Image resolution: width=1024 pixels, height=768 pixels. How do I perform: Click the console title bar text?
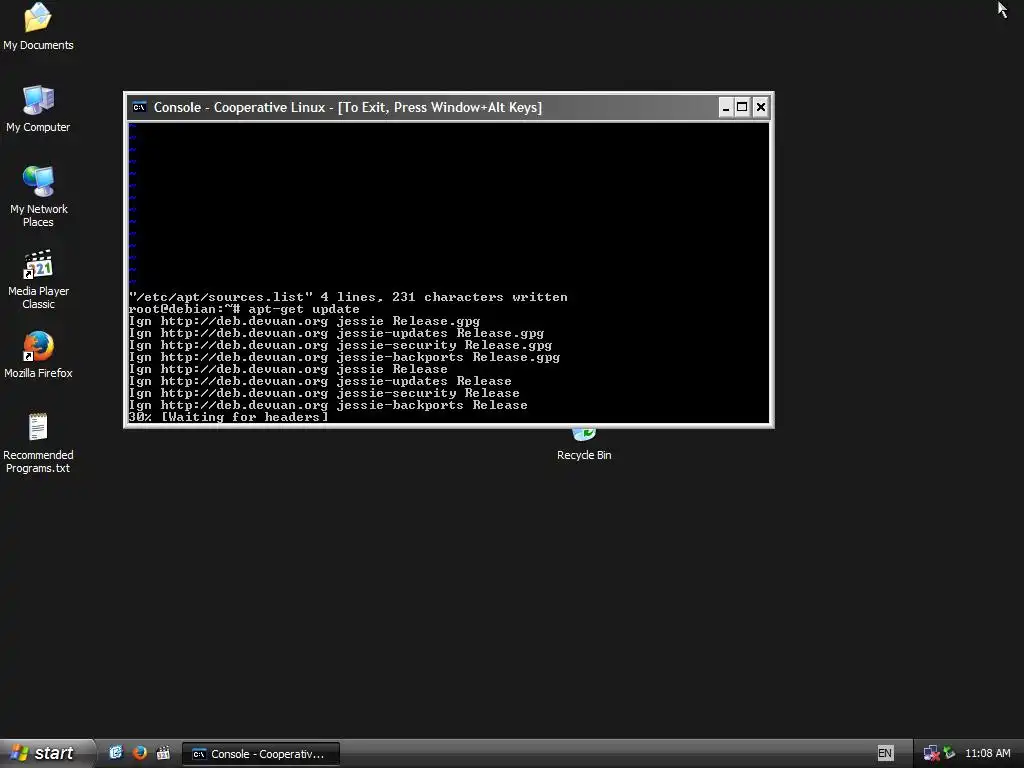click(347, 107)
